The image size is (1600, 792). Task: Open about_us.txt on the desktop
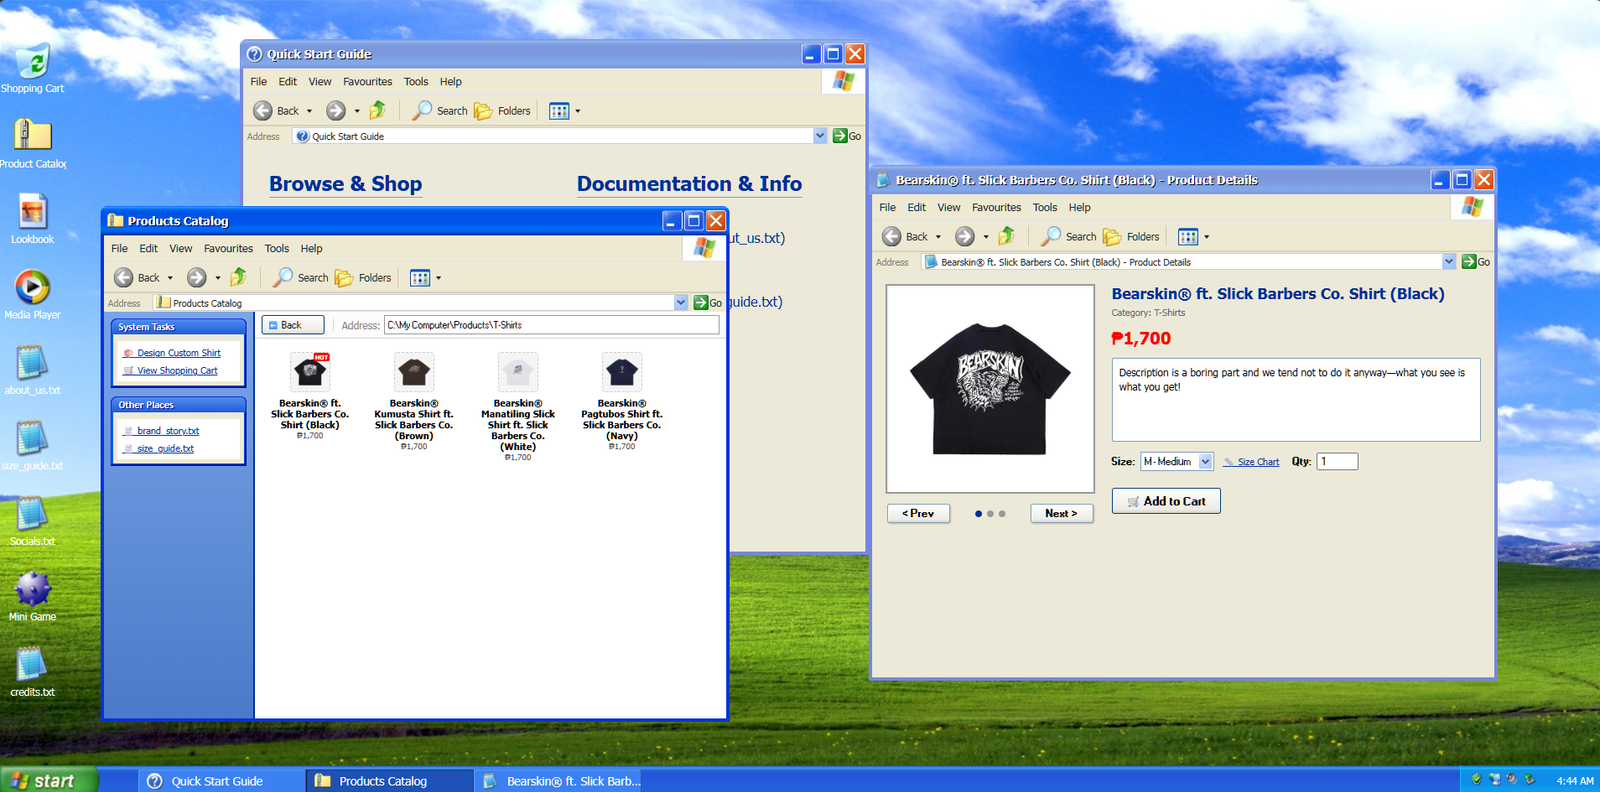33,370
